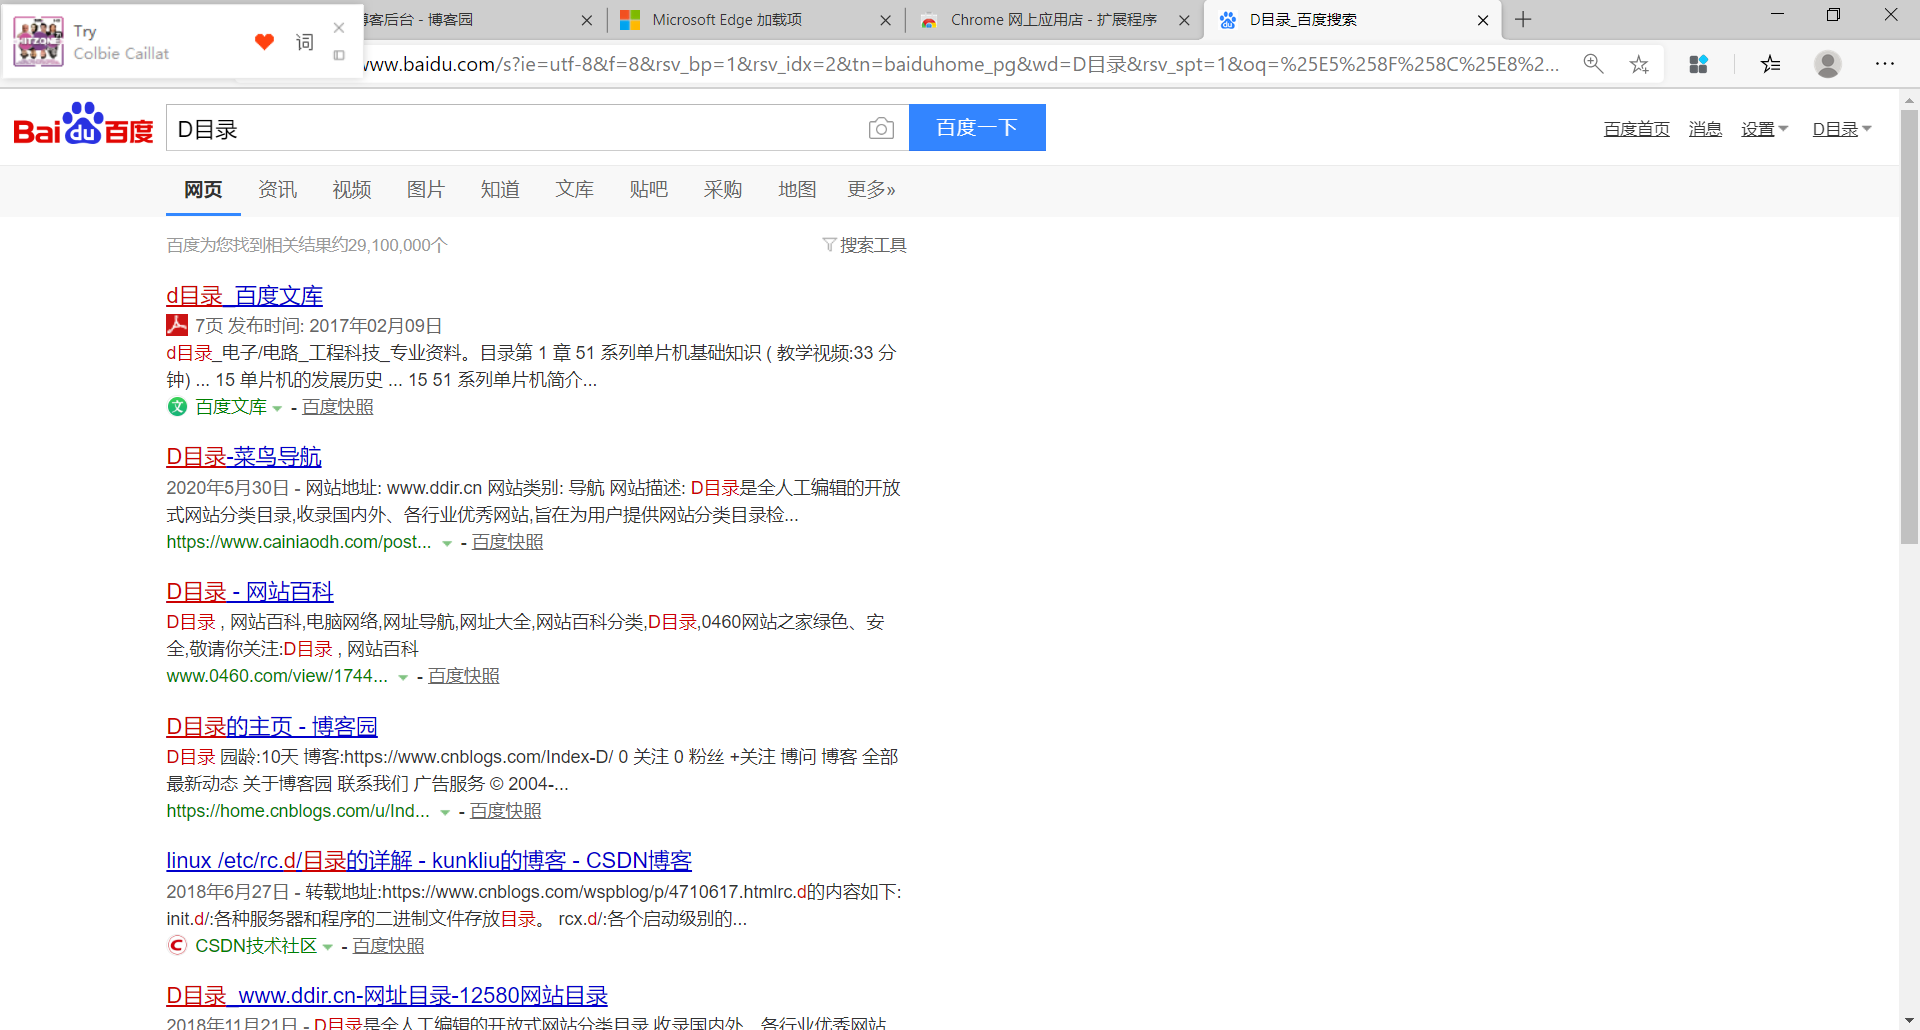
Task: Click the album cover thumbnail for Try
Action: tap(38, 42)
